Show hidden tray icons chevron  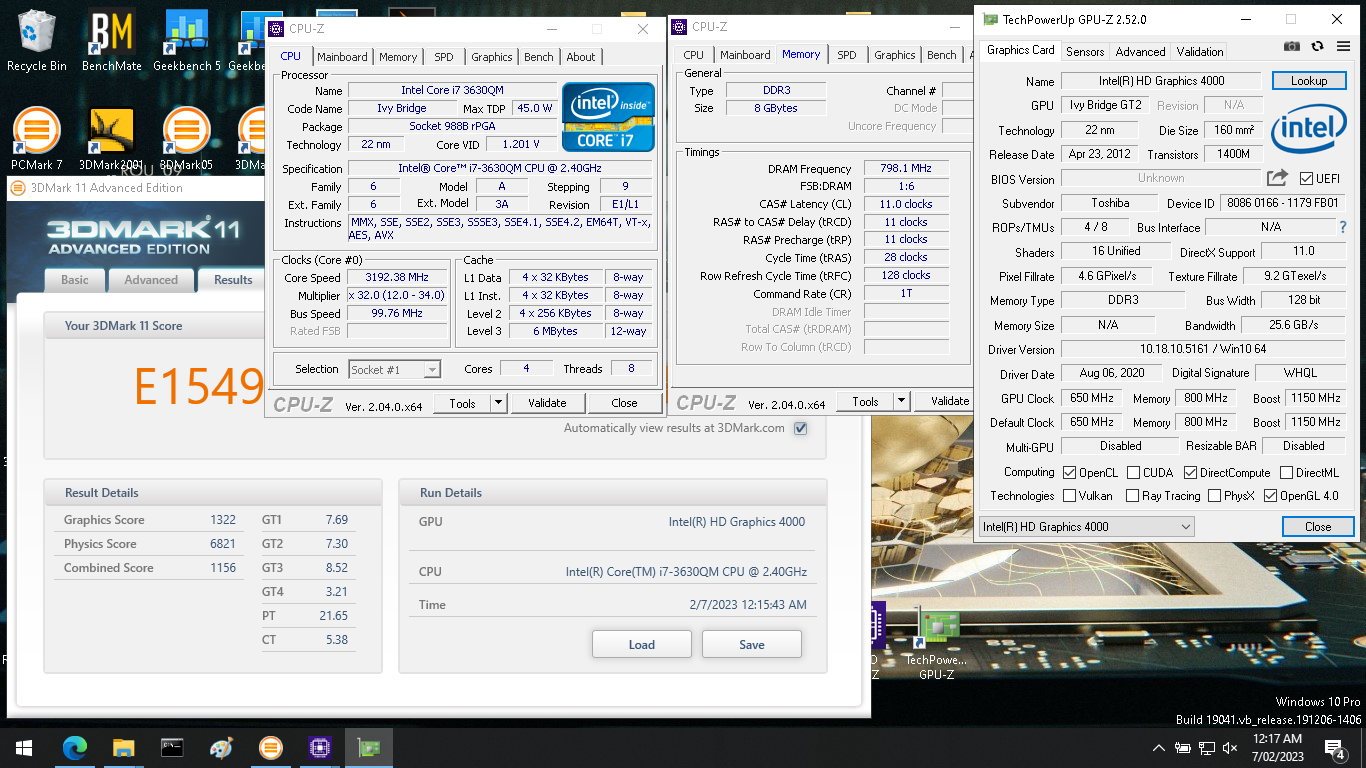[x=1159, y=748]
